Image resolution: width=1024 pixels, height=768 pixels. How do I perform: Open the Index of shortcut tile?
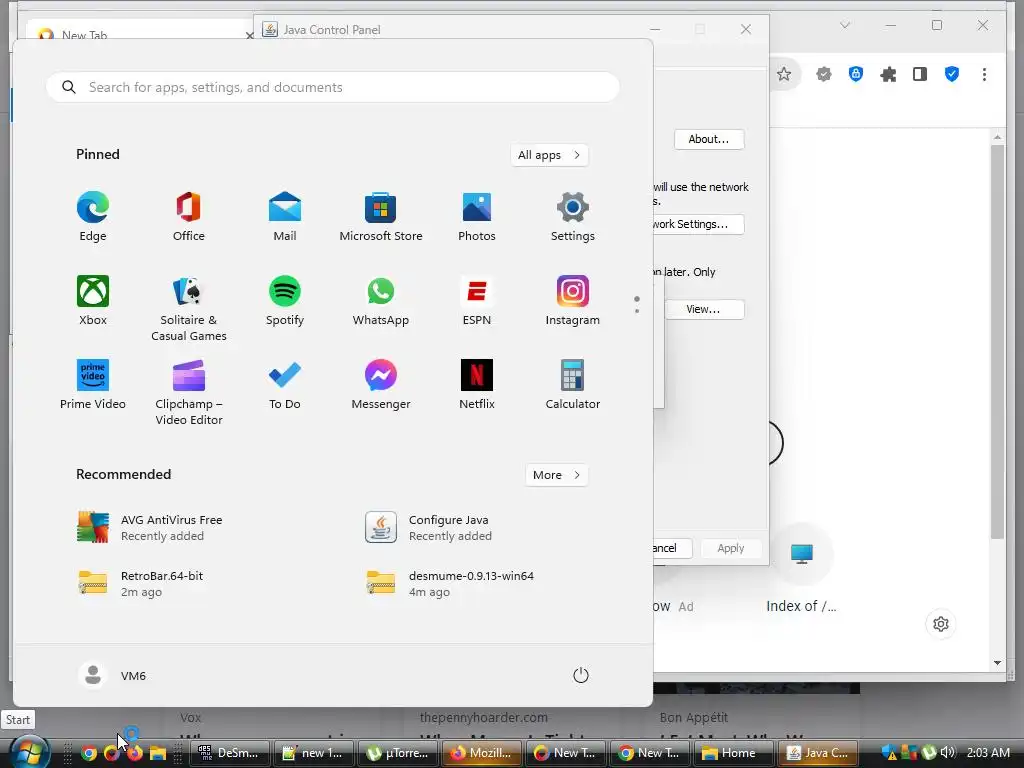pyautogui.click(x=801, y=568)
